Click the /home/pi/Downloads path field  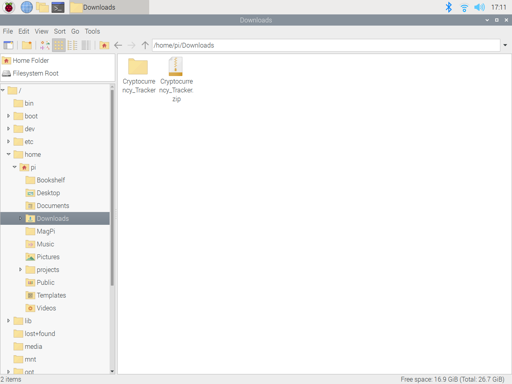tap(326, 45)
